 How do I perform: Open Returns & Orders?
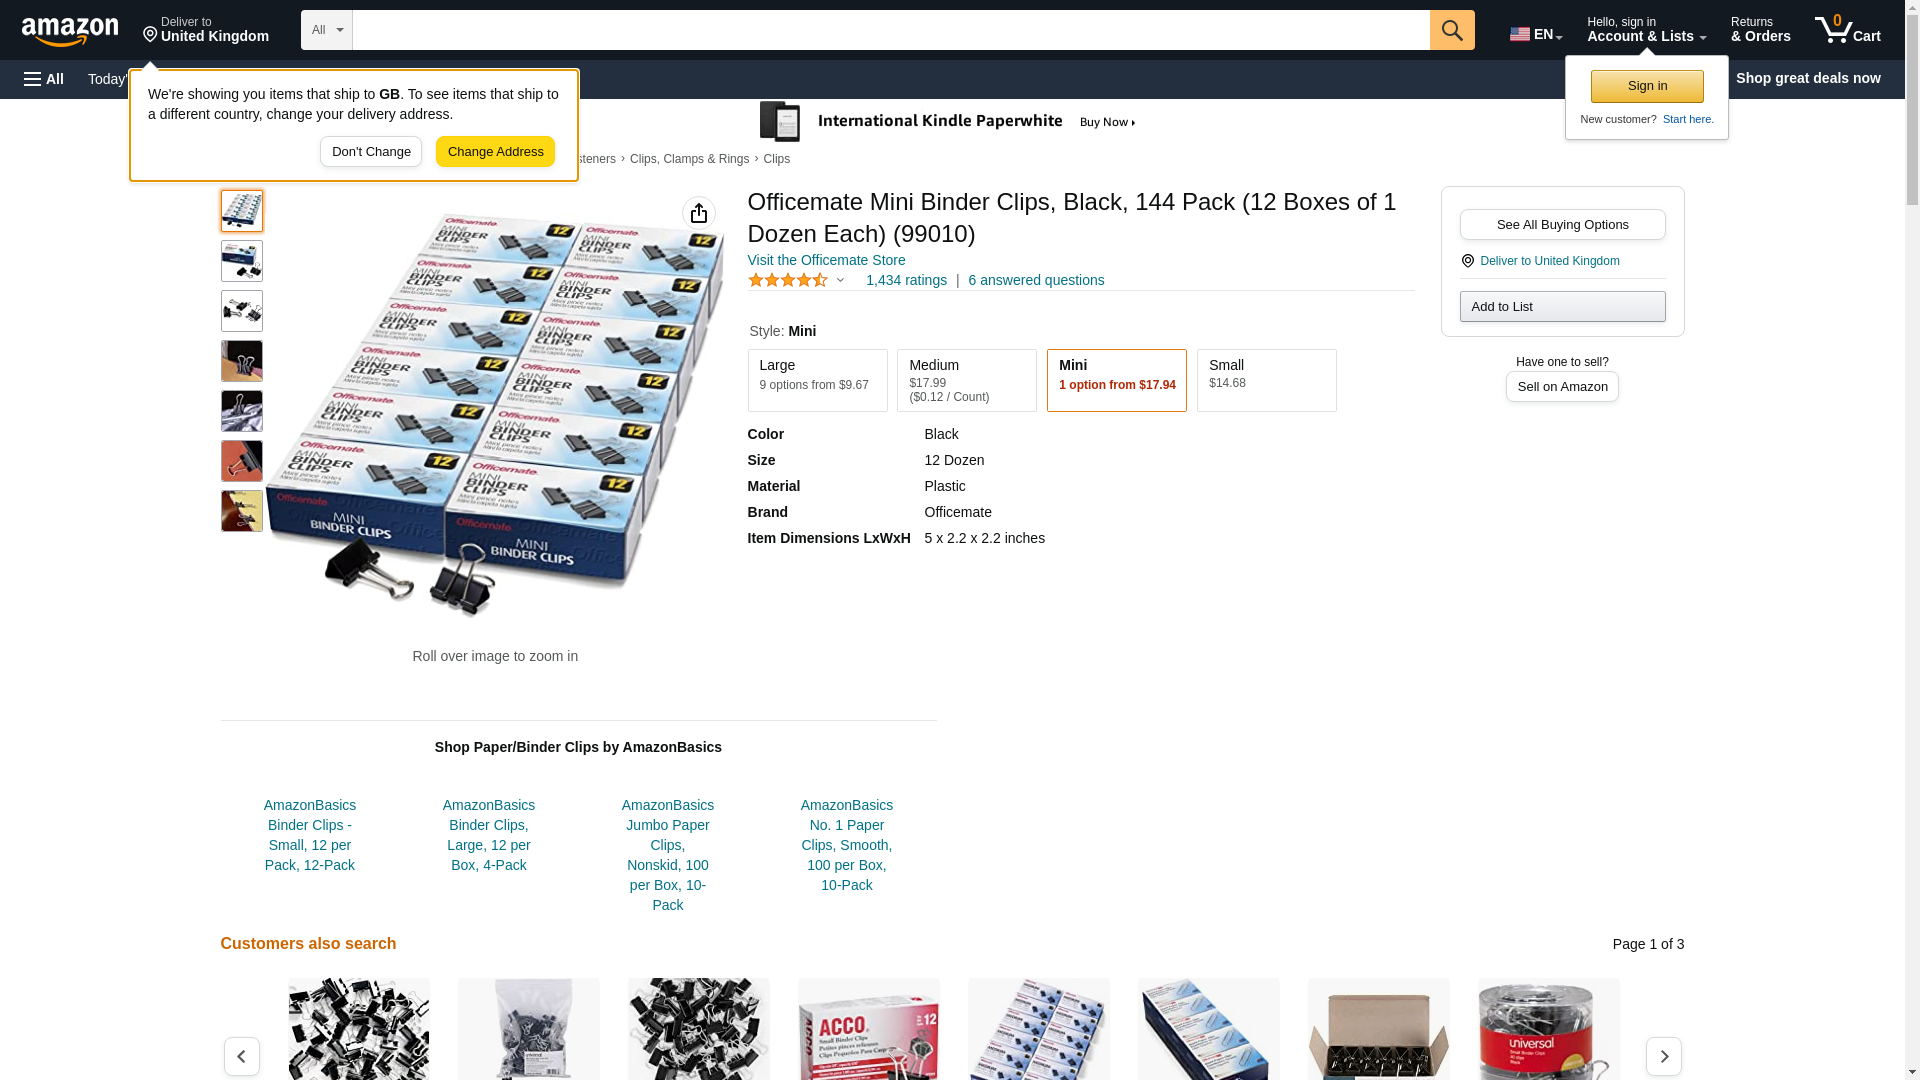pyautogui.click(x=1760, y=30)
